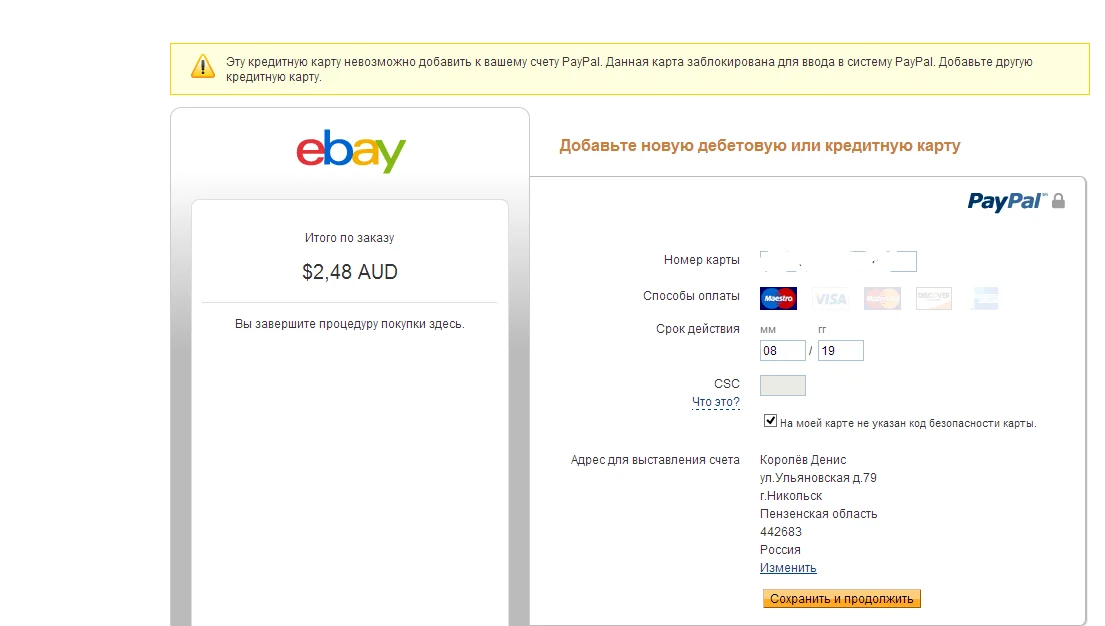Click the MasterCard payment icon
Screen dimensions: 1105x626
(x=882, y=298)
